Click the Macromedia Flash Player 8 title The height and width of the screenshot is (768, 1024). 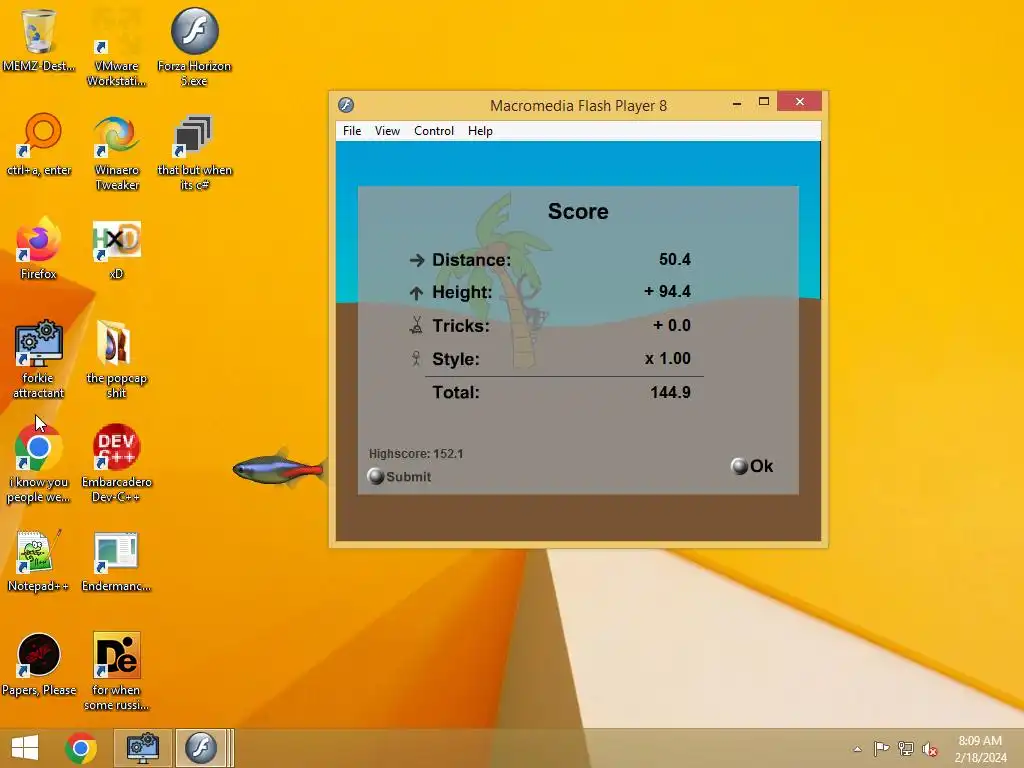(x=578, y=105)
